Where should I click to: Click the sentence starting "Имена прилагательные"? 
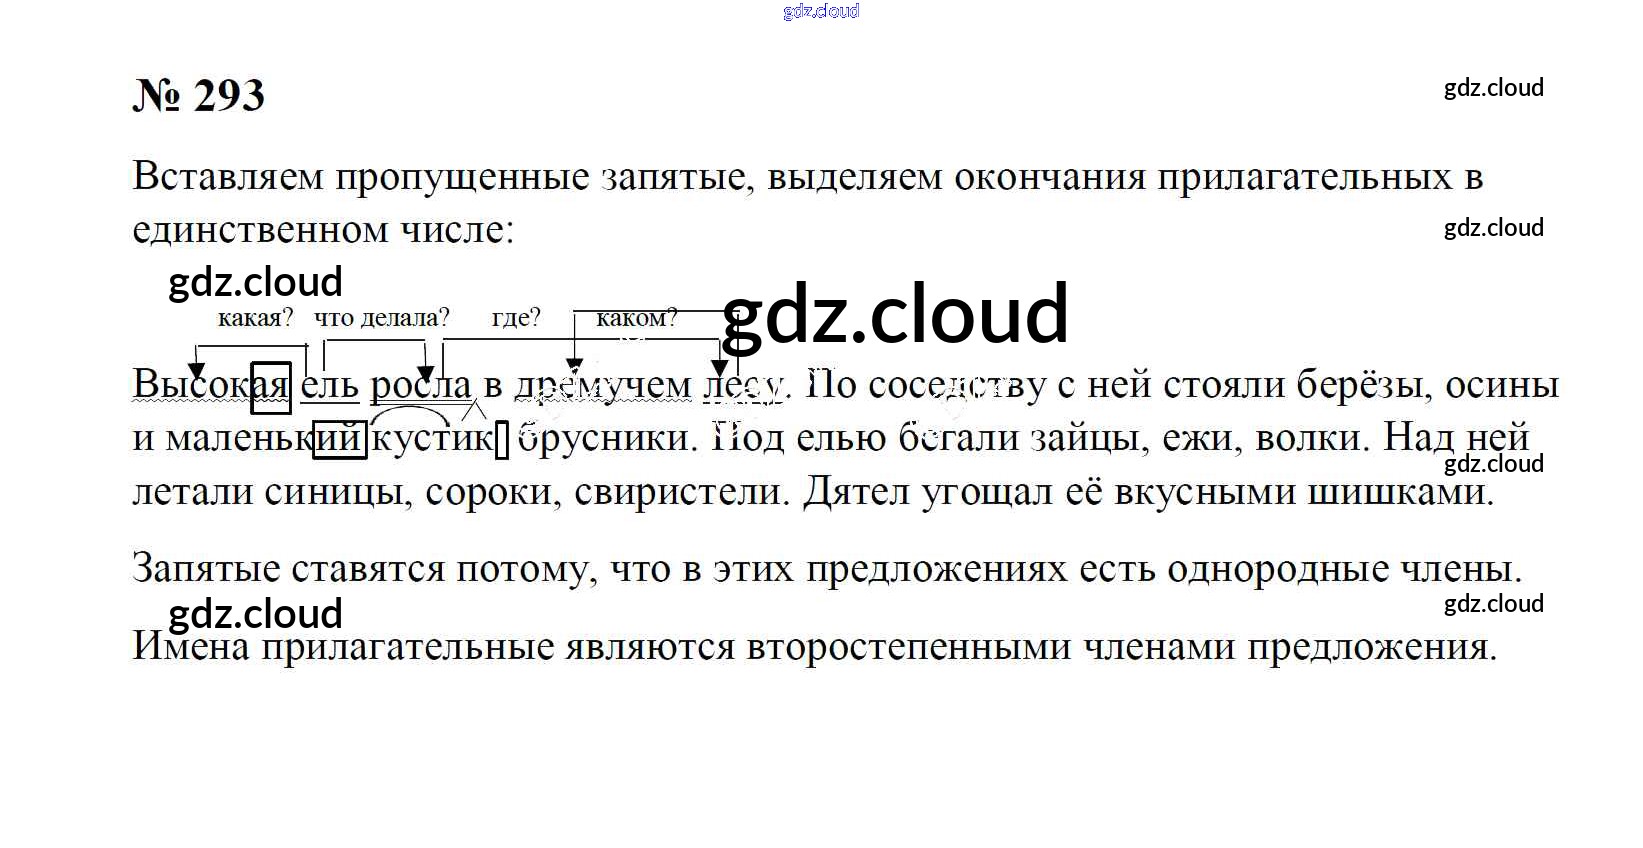coord(815,647)
